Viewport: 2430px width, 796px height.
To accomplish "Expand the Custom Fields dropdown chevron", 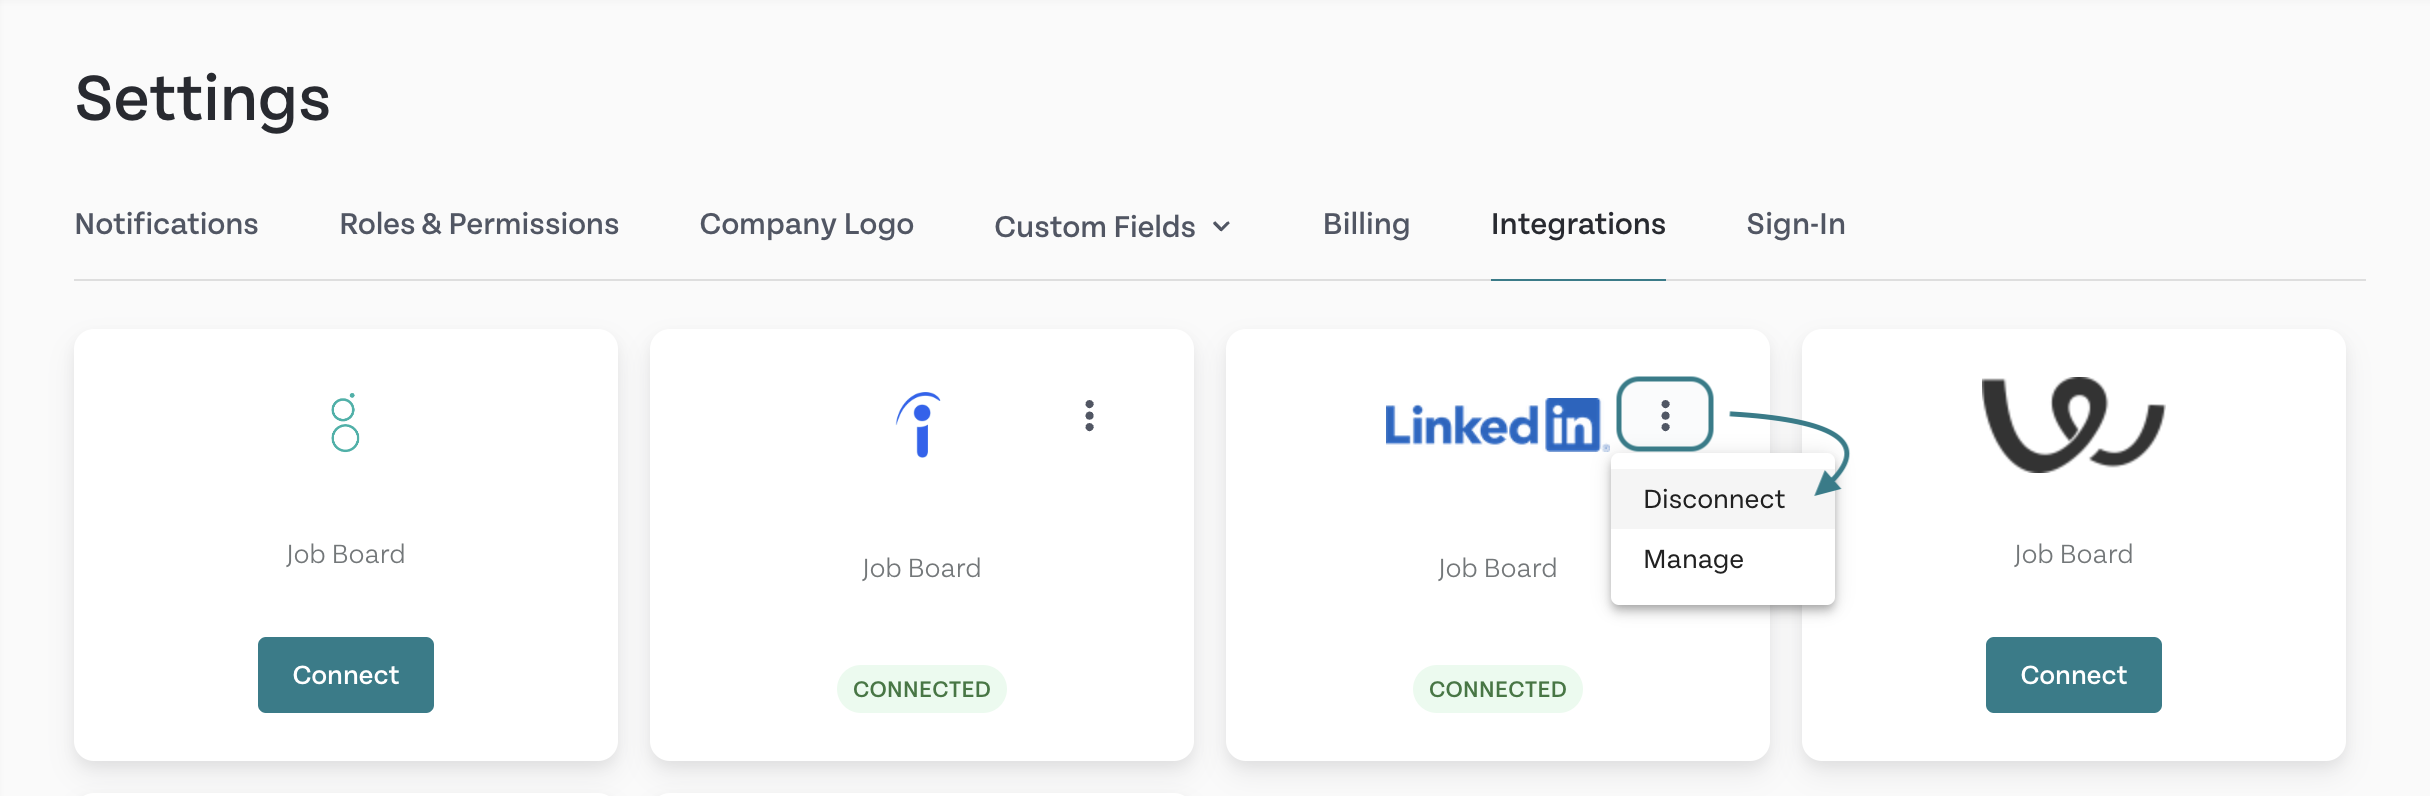I will point(1221,227).
